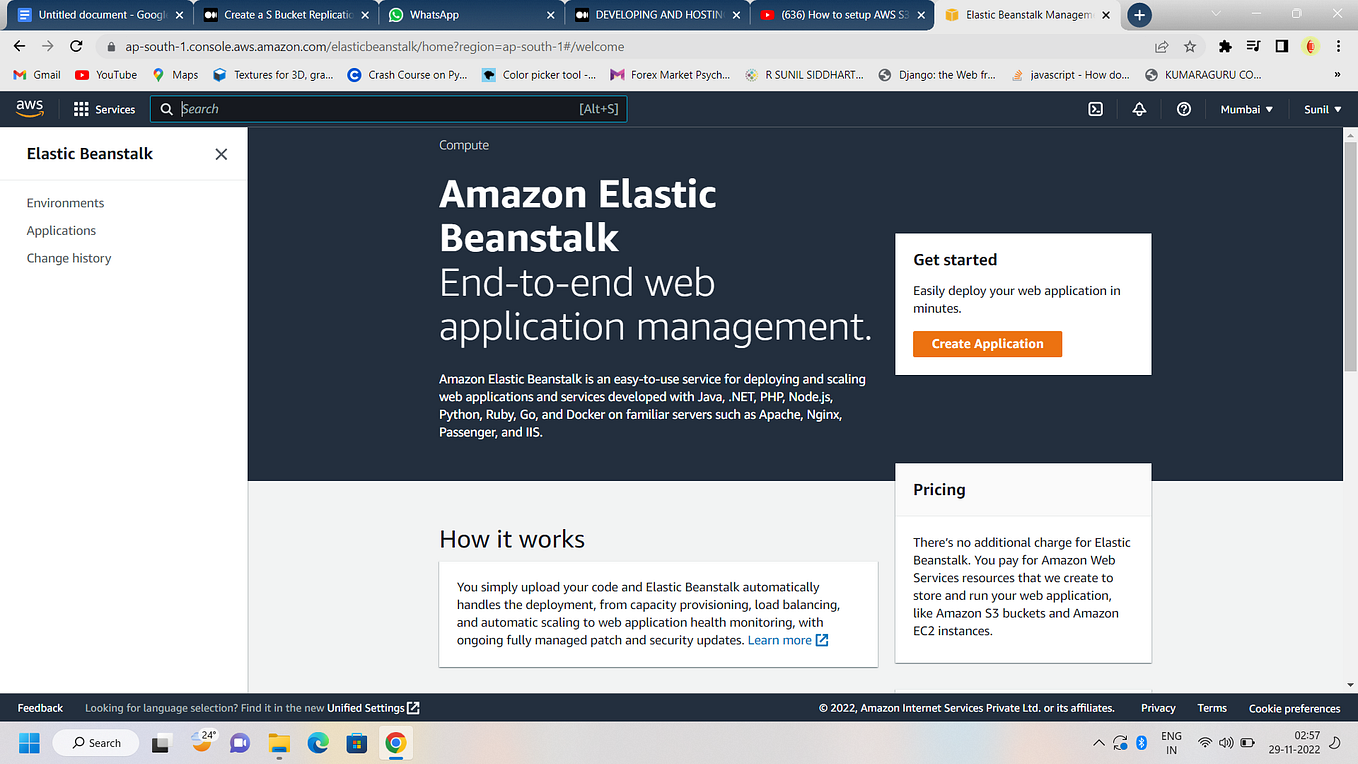Image resolution: width=1358 pixels, height=764 pixels.
Task: Click the bookmark star in the address bar
Action: (x=1189, y=46)
